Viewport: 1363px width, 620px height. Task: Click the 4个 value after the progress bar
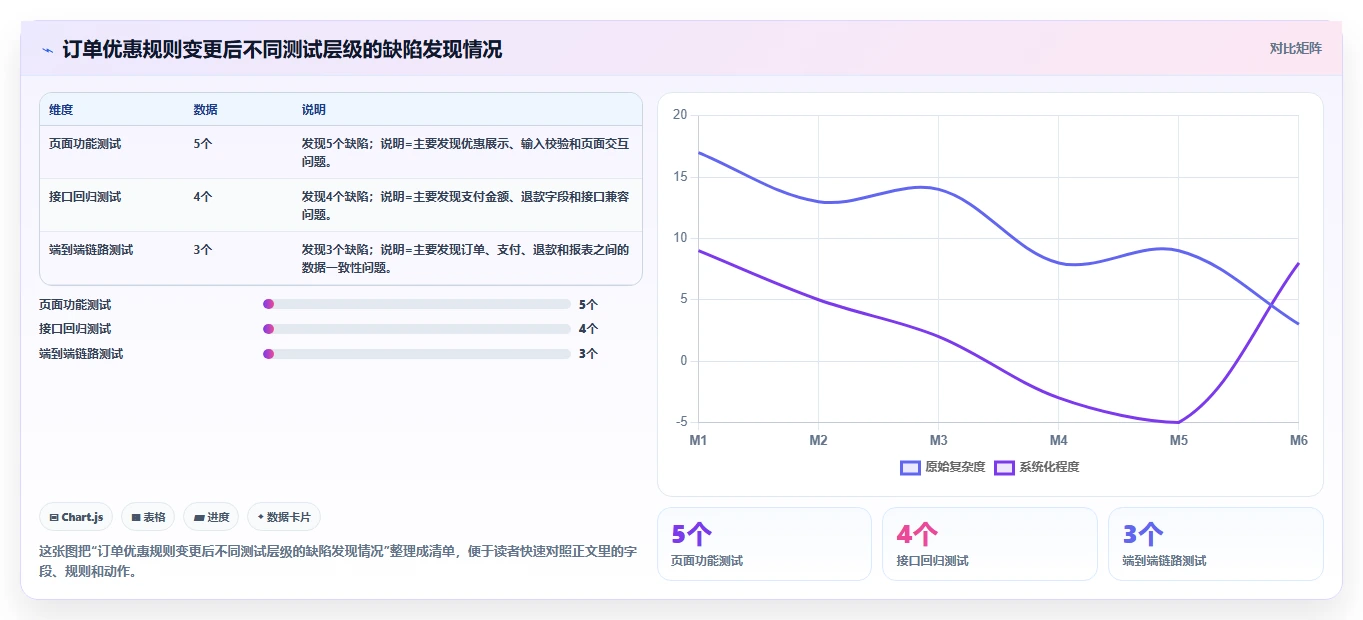point(588,329)
